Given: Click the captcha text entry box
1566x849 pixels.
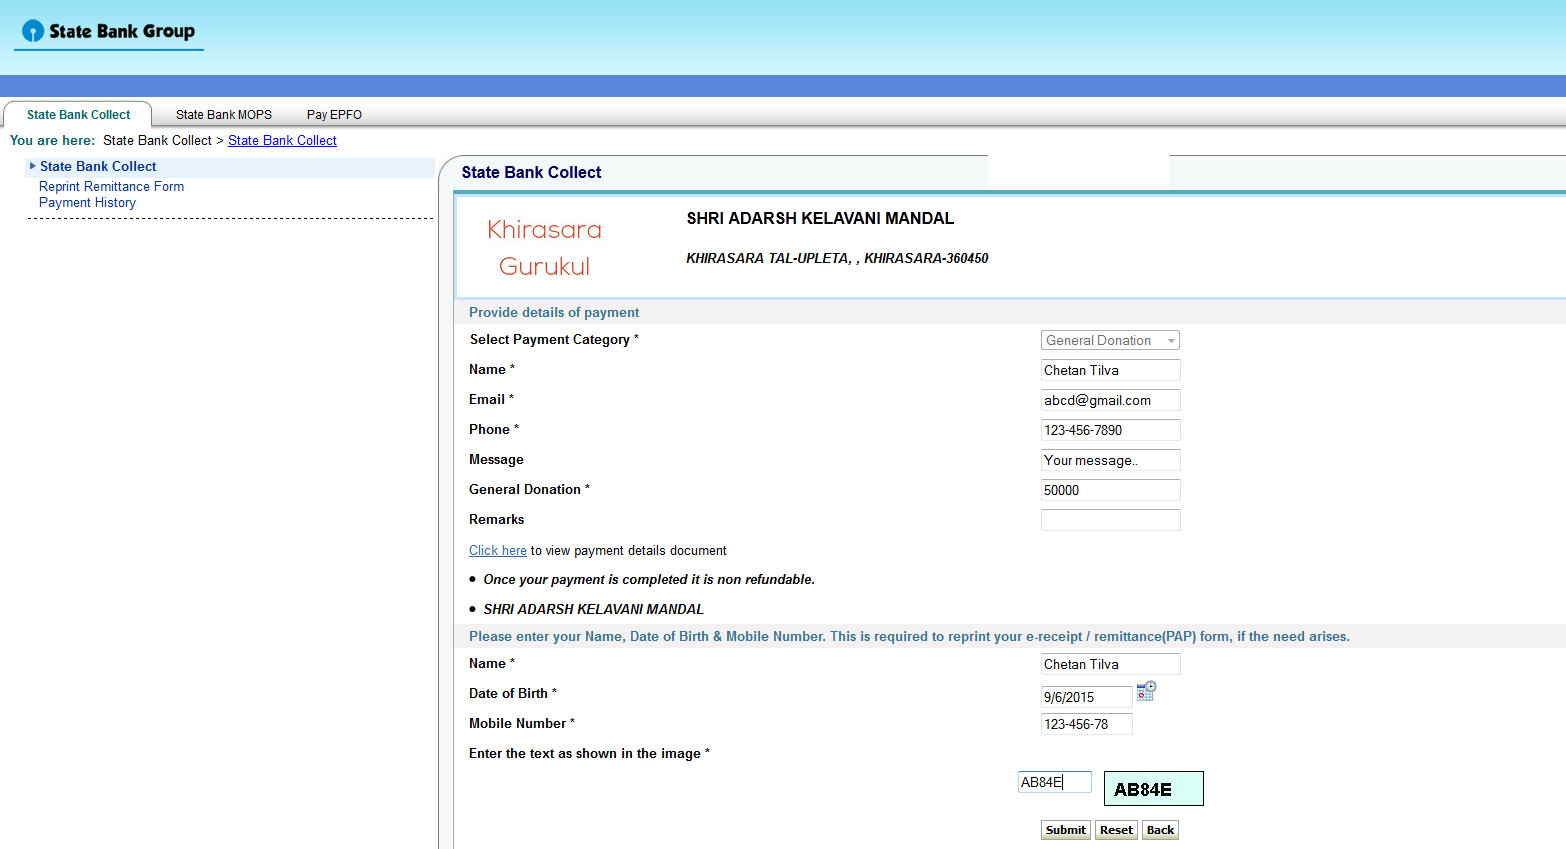Looking at the screenshot, I should [1055, 782].
